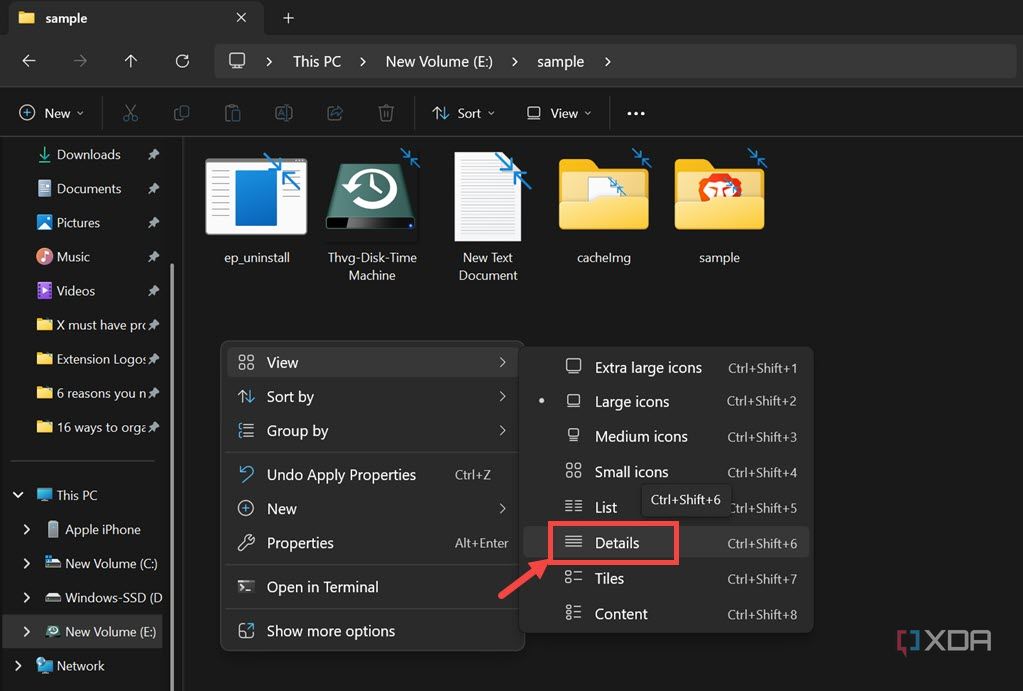Choose Details view from submenu
The image size is (1023, 691).
tap(616, 543)
